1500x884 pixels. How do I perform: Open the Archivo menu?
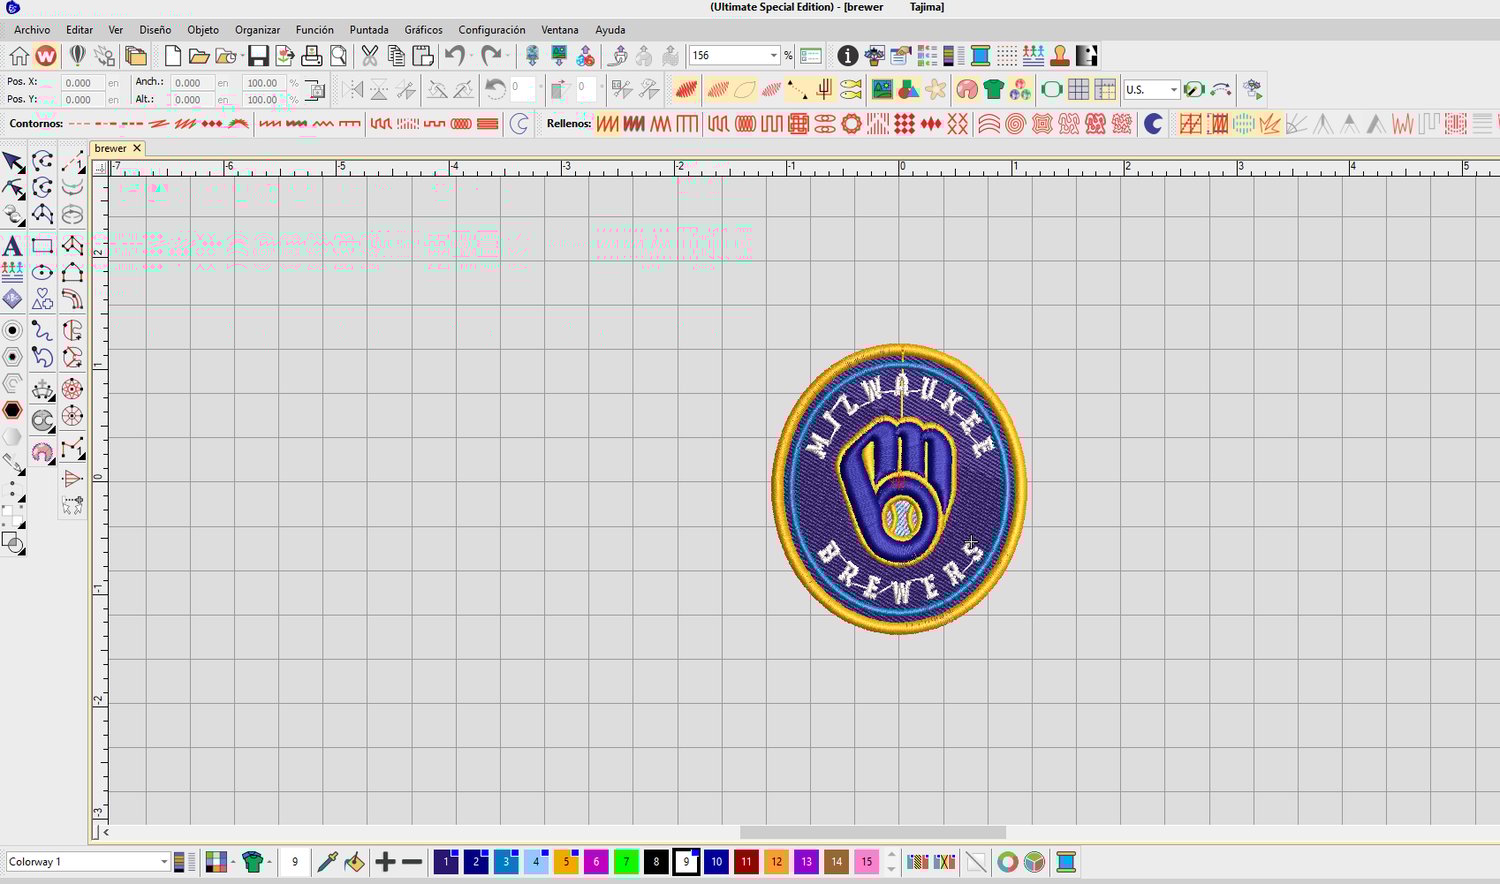[x=32, y=30]
